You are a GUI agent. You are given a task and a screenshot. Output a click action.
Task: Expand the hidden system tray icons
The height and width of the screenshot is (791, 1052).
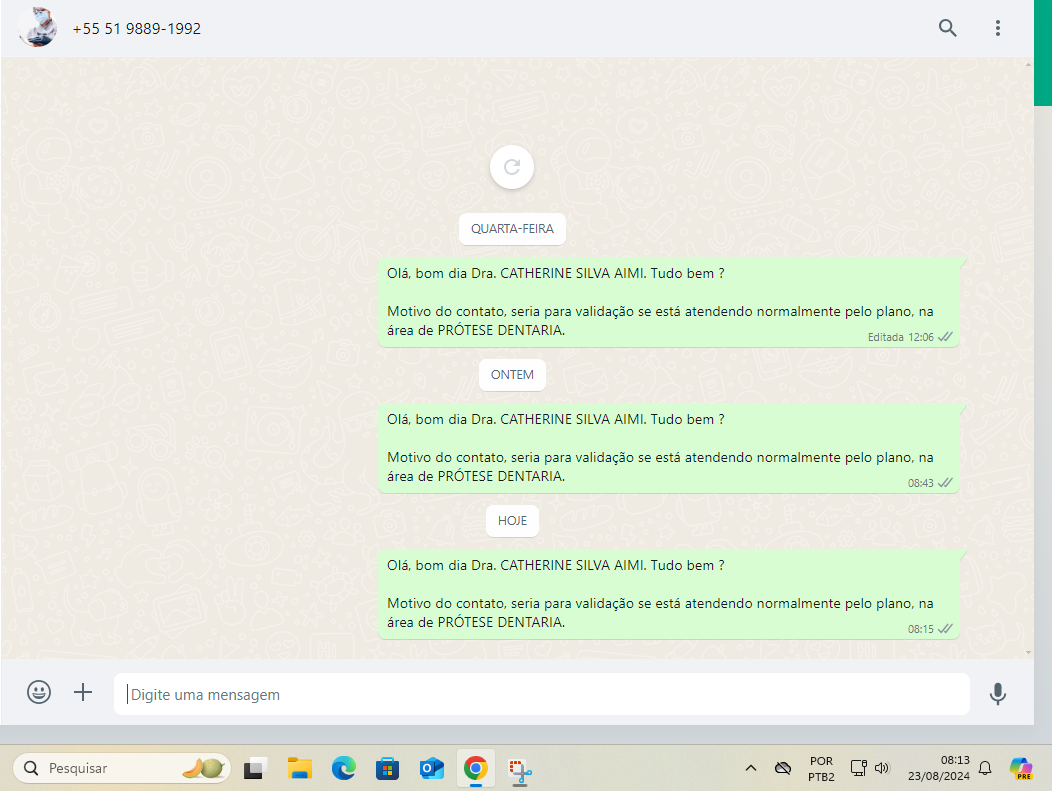pos(750,768)
